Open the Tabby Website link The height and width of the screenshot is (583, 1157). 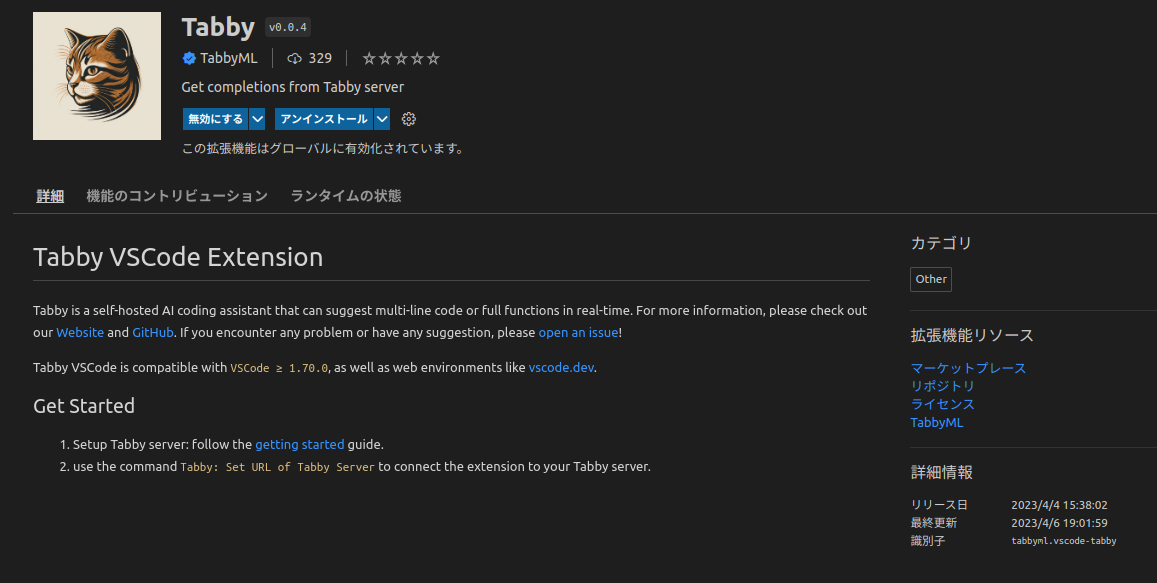80,332
